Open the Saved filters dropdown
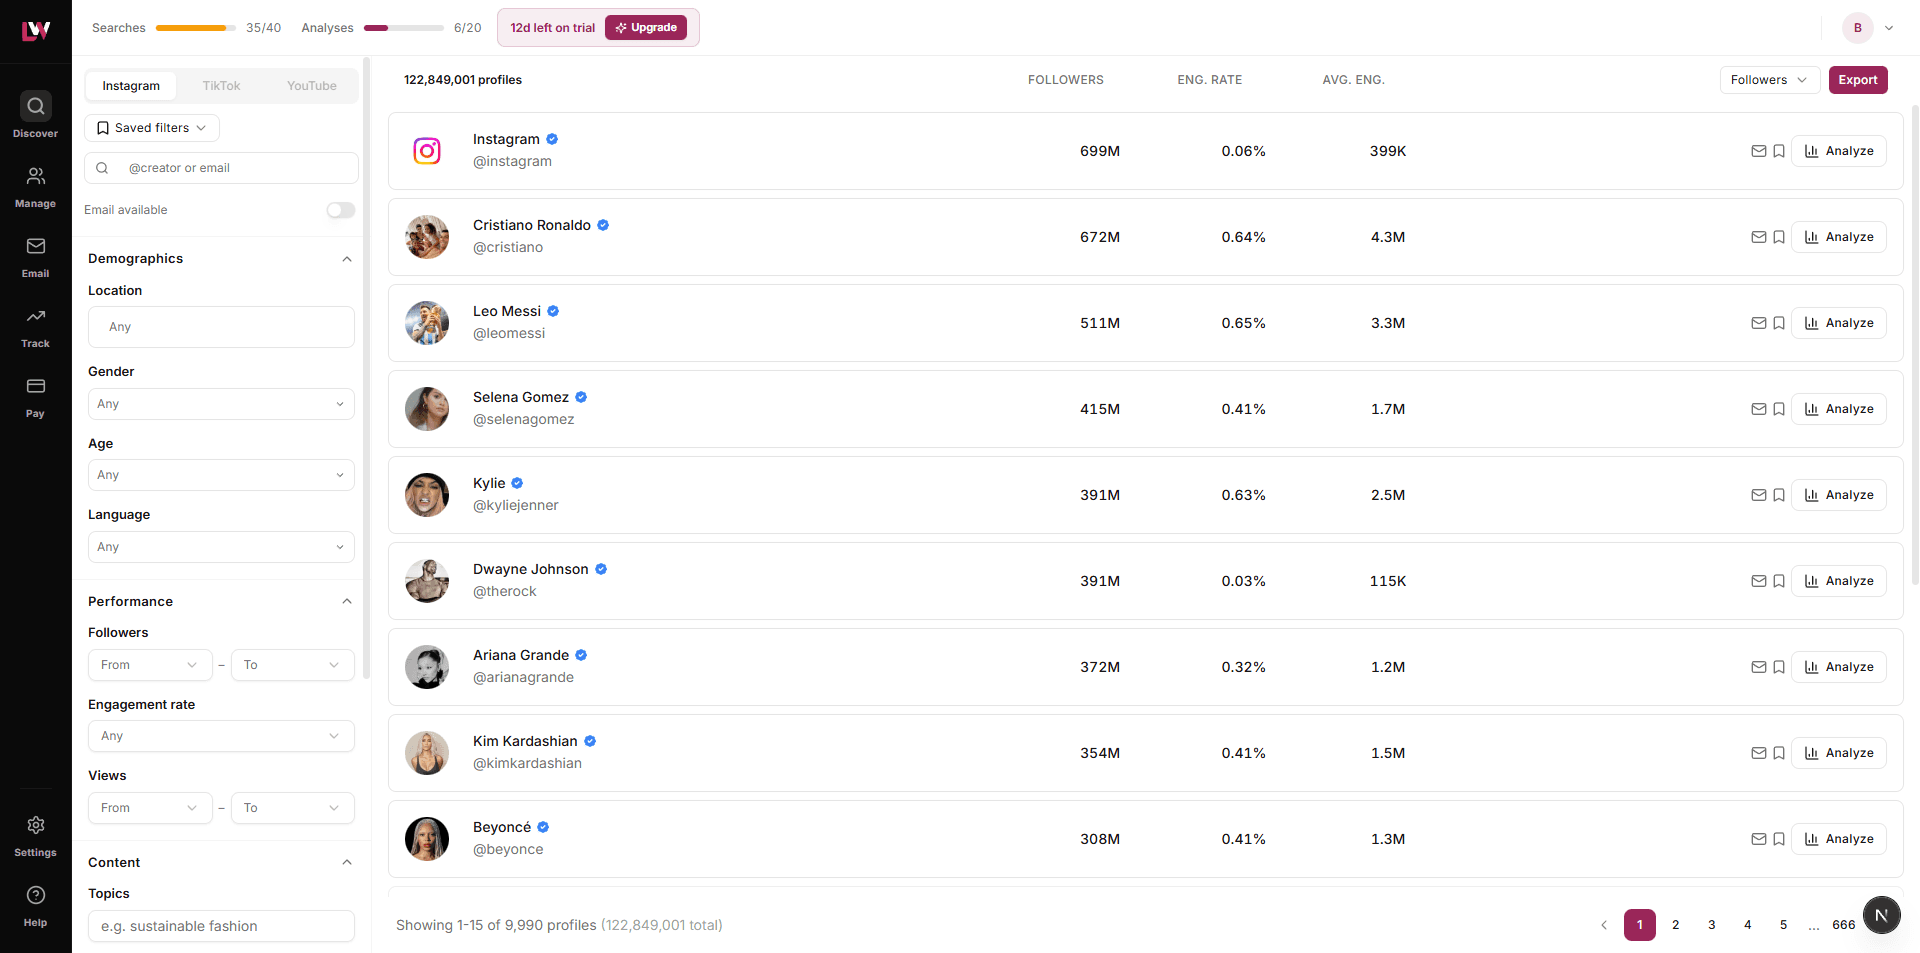1920x953 pixels. 151,128
